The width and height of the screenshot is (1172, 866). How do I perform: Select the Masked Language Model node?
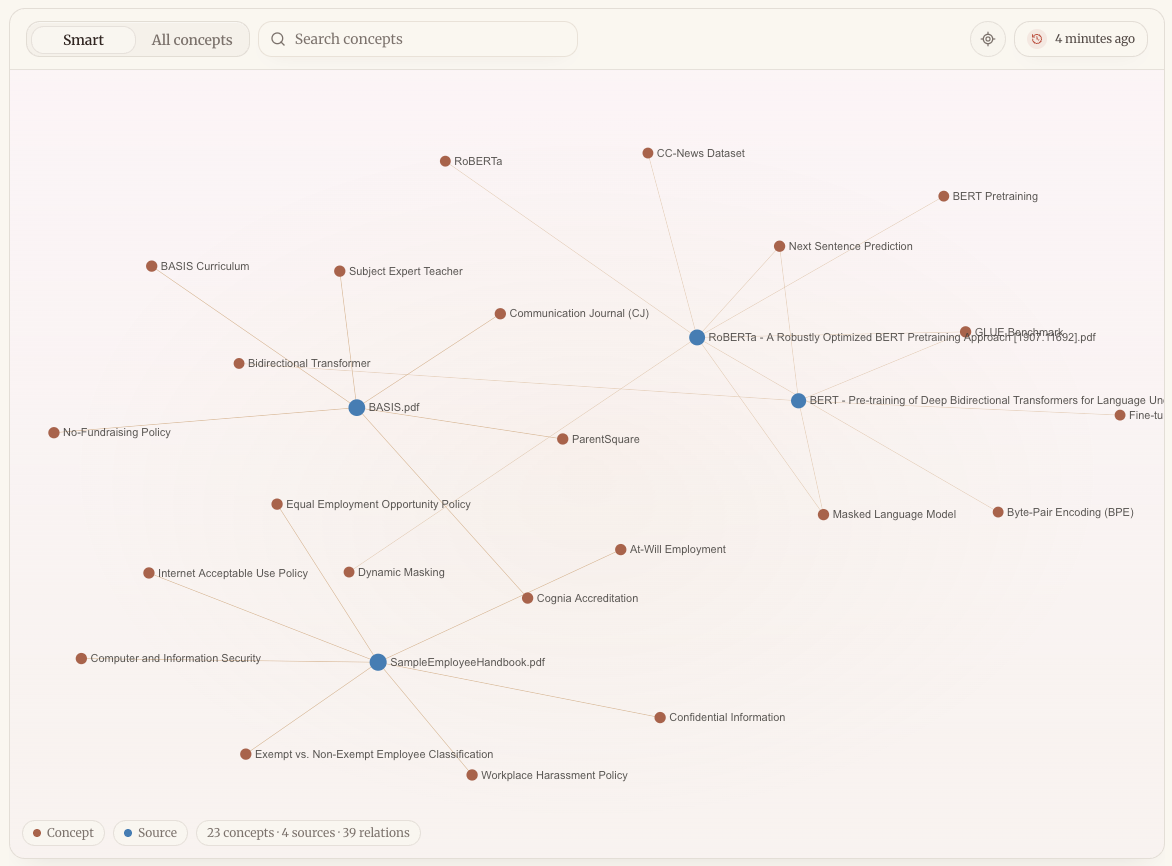823,515
